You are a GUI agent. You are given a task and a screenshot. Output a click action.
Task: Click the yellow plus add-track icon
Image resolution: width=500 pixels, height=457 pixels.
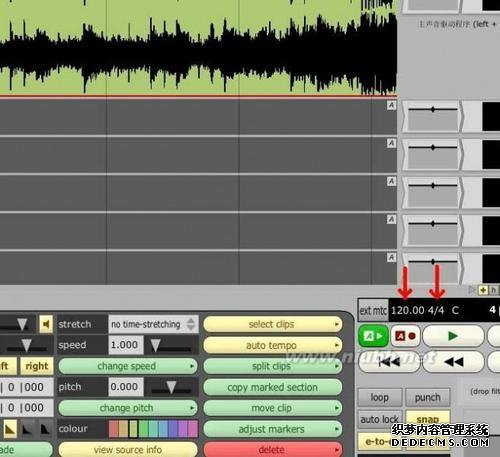point(483,290)
